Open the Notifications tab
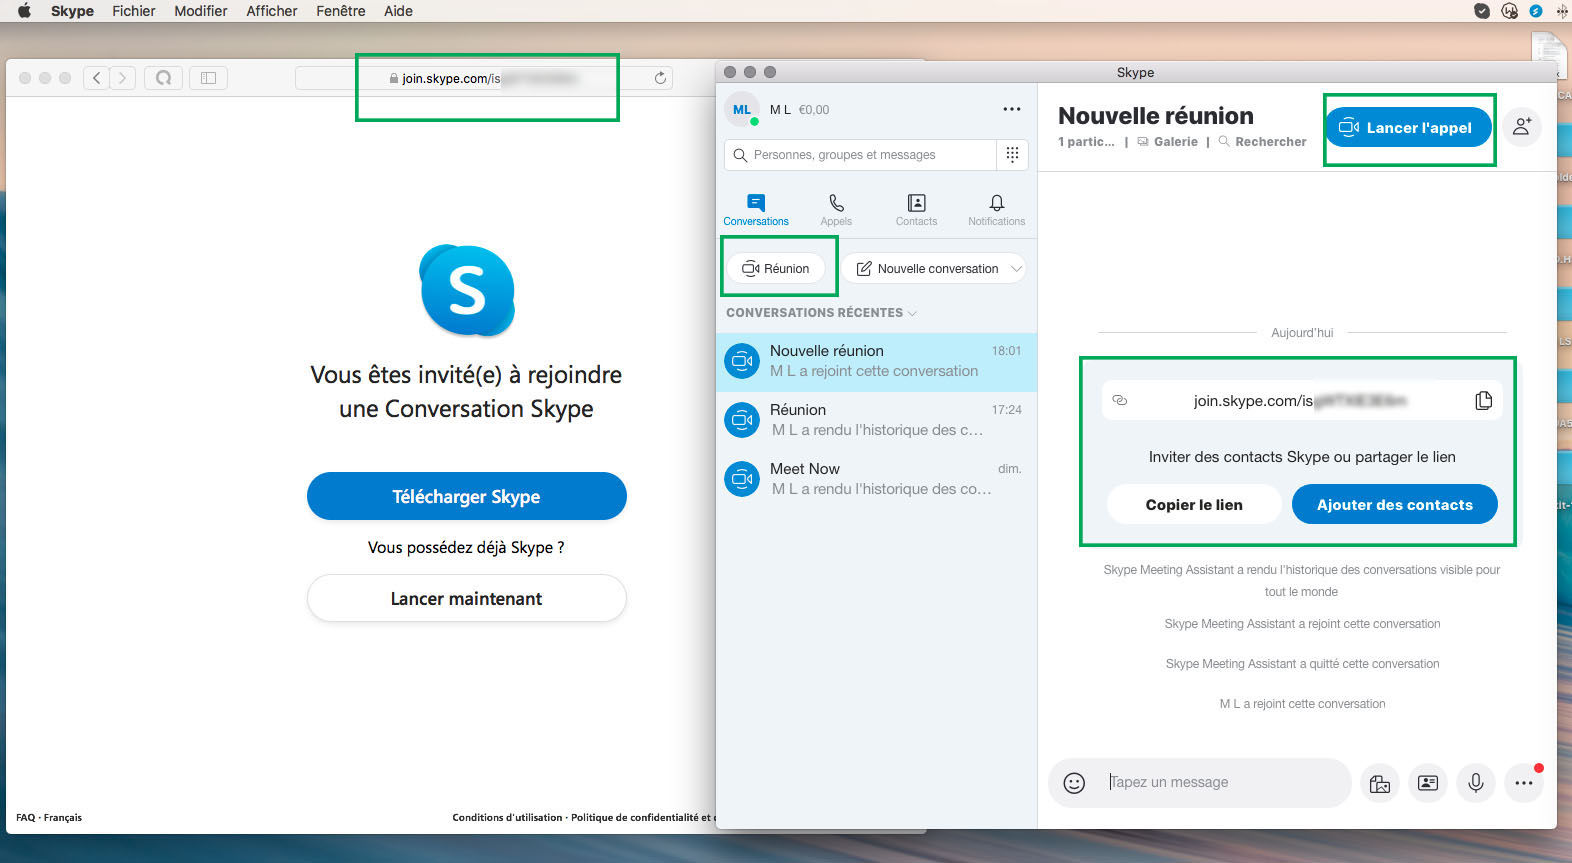The image size is (1572, 863). click(x=996, y=210)
